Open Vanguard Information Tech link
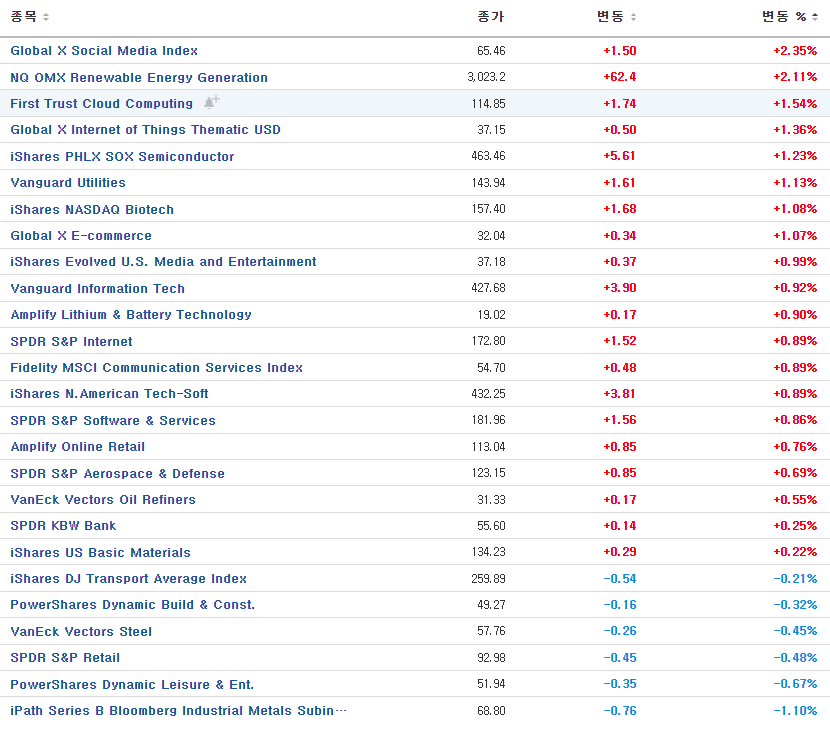 tap(98, 289)
